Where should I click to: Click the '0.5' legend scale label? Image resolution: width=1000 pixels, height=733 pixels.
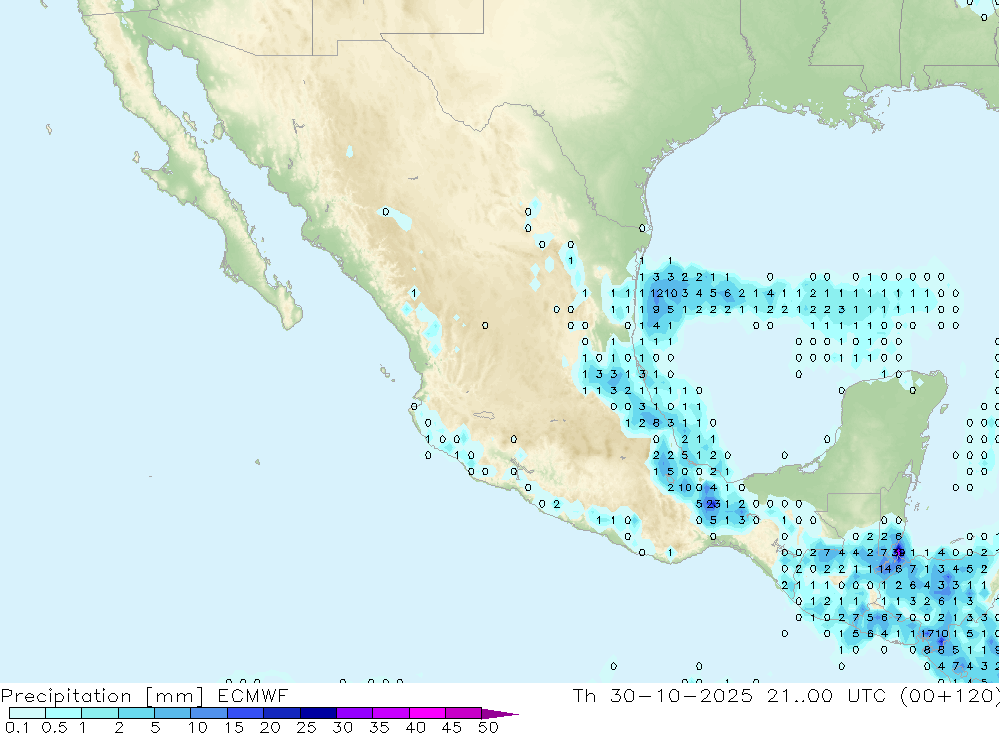tap(54, 727)
